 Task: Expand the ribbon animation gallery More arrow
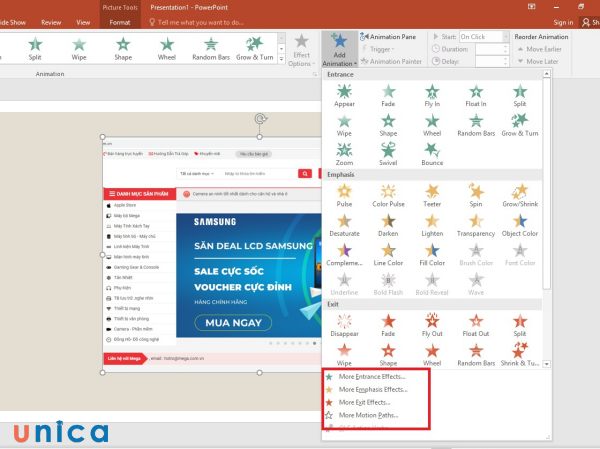pos(282,59)
